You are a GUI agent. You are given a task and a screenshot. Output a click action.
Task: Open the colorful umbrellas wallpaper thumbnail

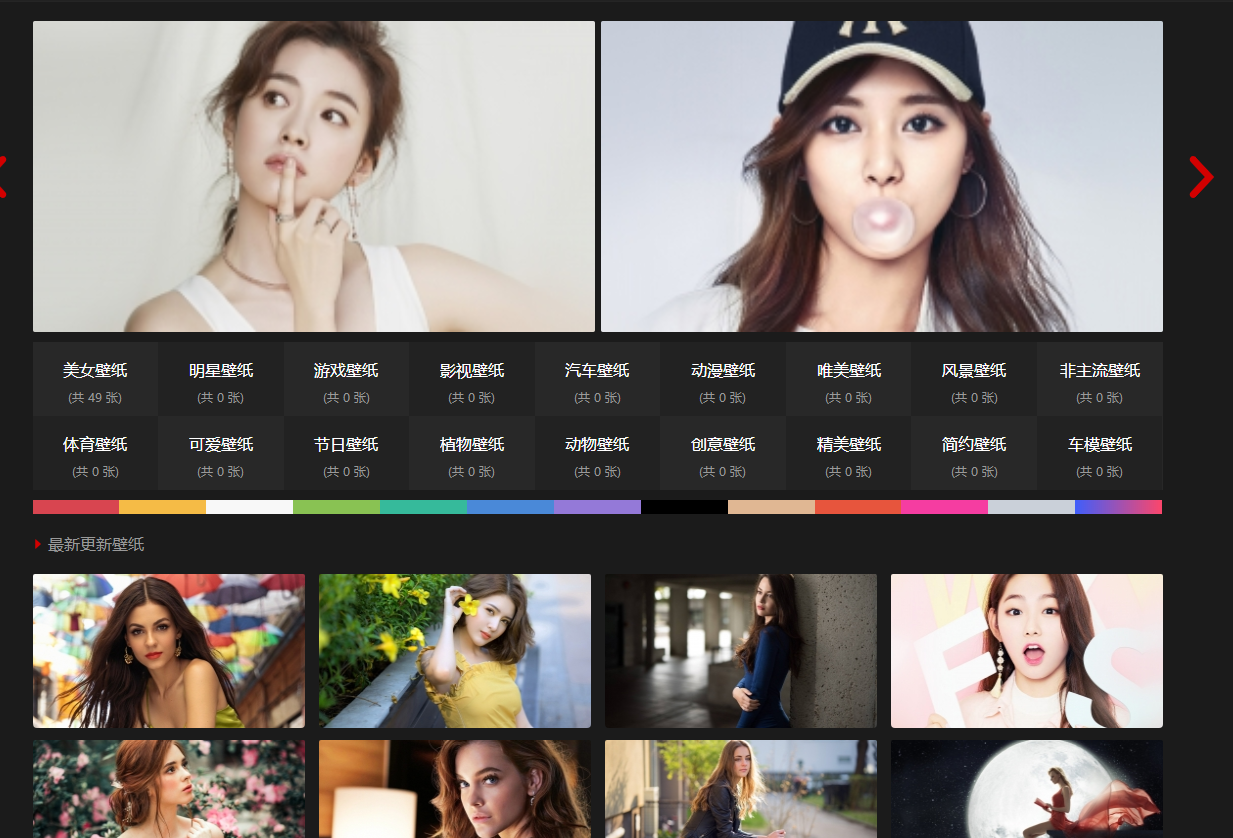click(x=168, y=650)
